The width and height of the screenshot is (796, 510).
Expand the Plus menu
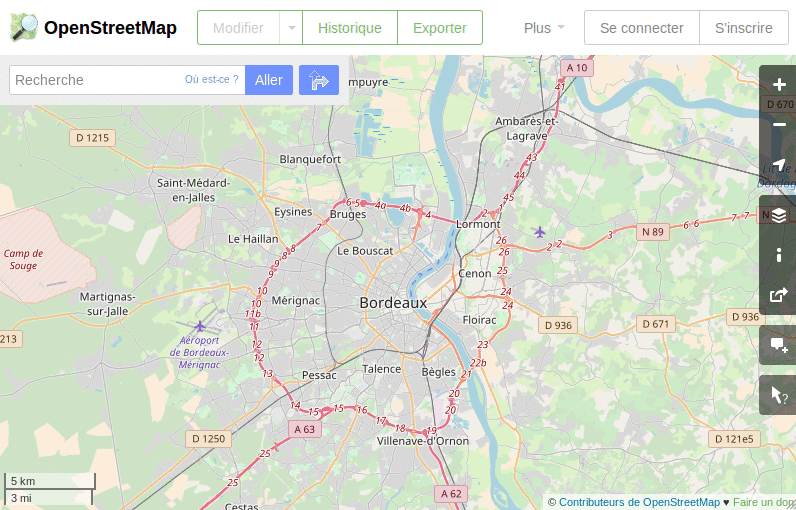coord(544,28)
